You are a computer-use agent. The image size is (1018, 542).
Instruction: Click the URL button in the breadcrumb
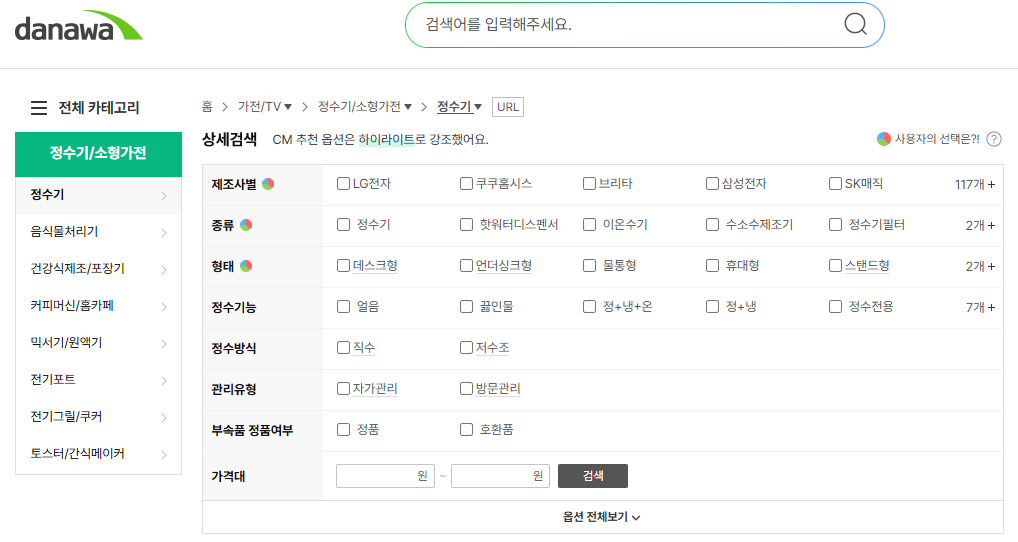(508, 107)
